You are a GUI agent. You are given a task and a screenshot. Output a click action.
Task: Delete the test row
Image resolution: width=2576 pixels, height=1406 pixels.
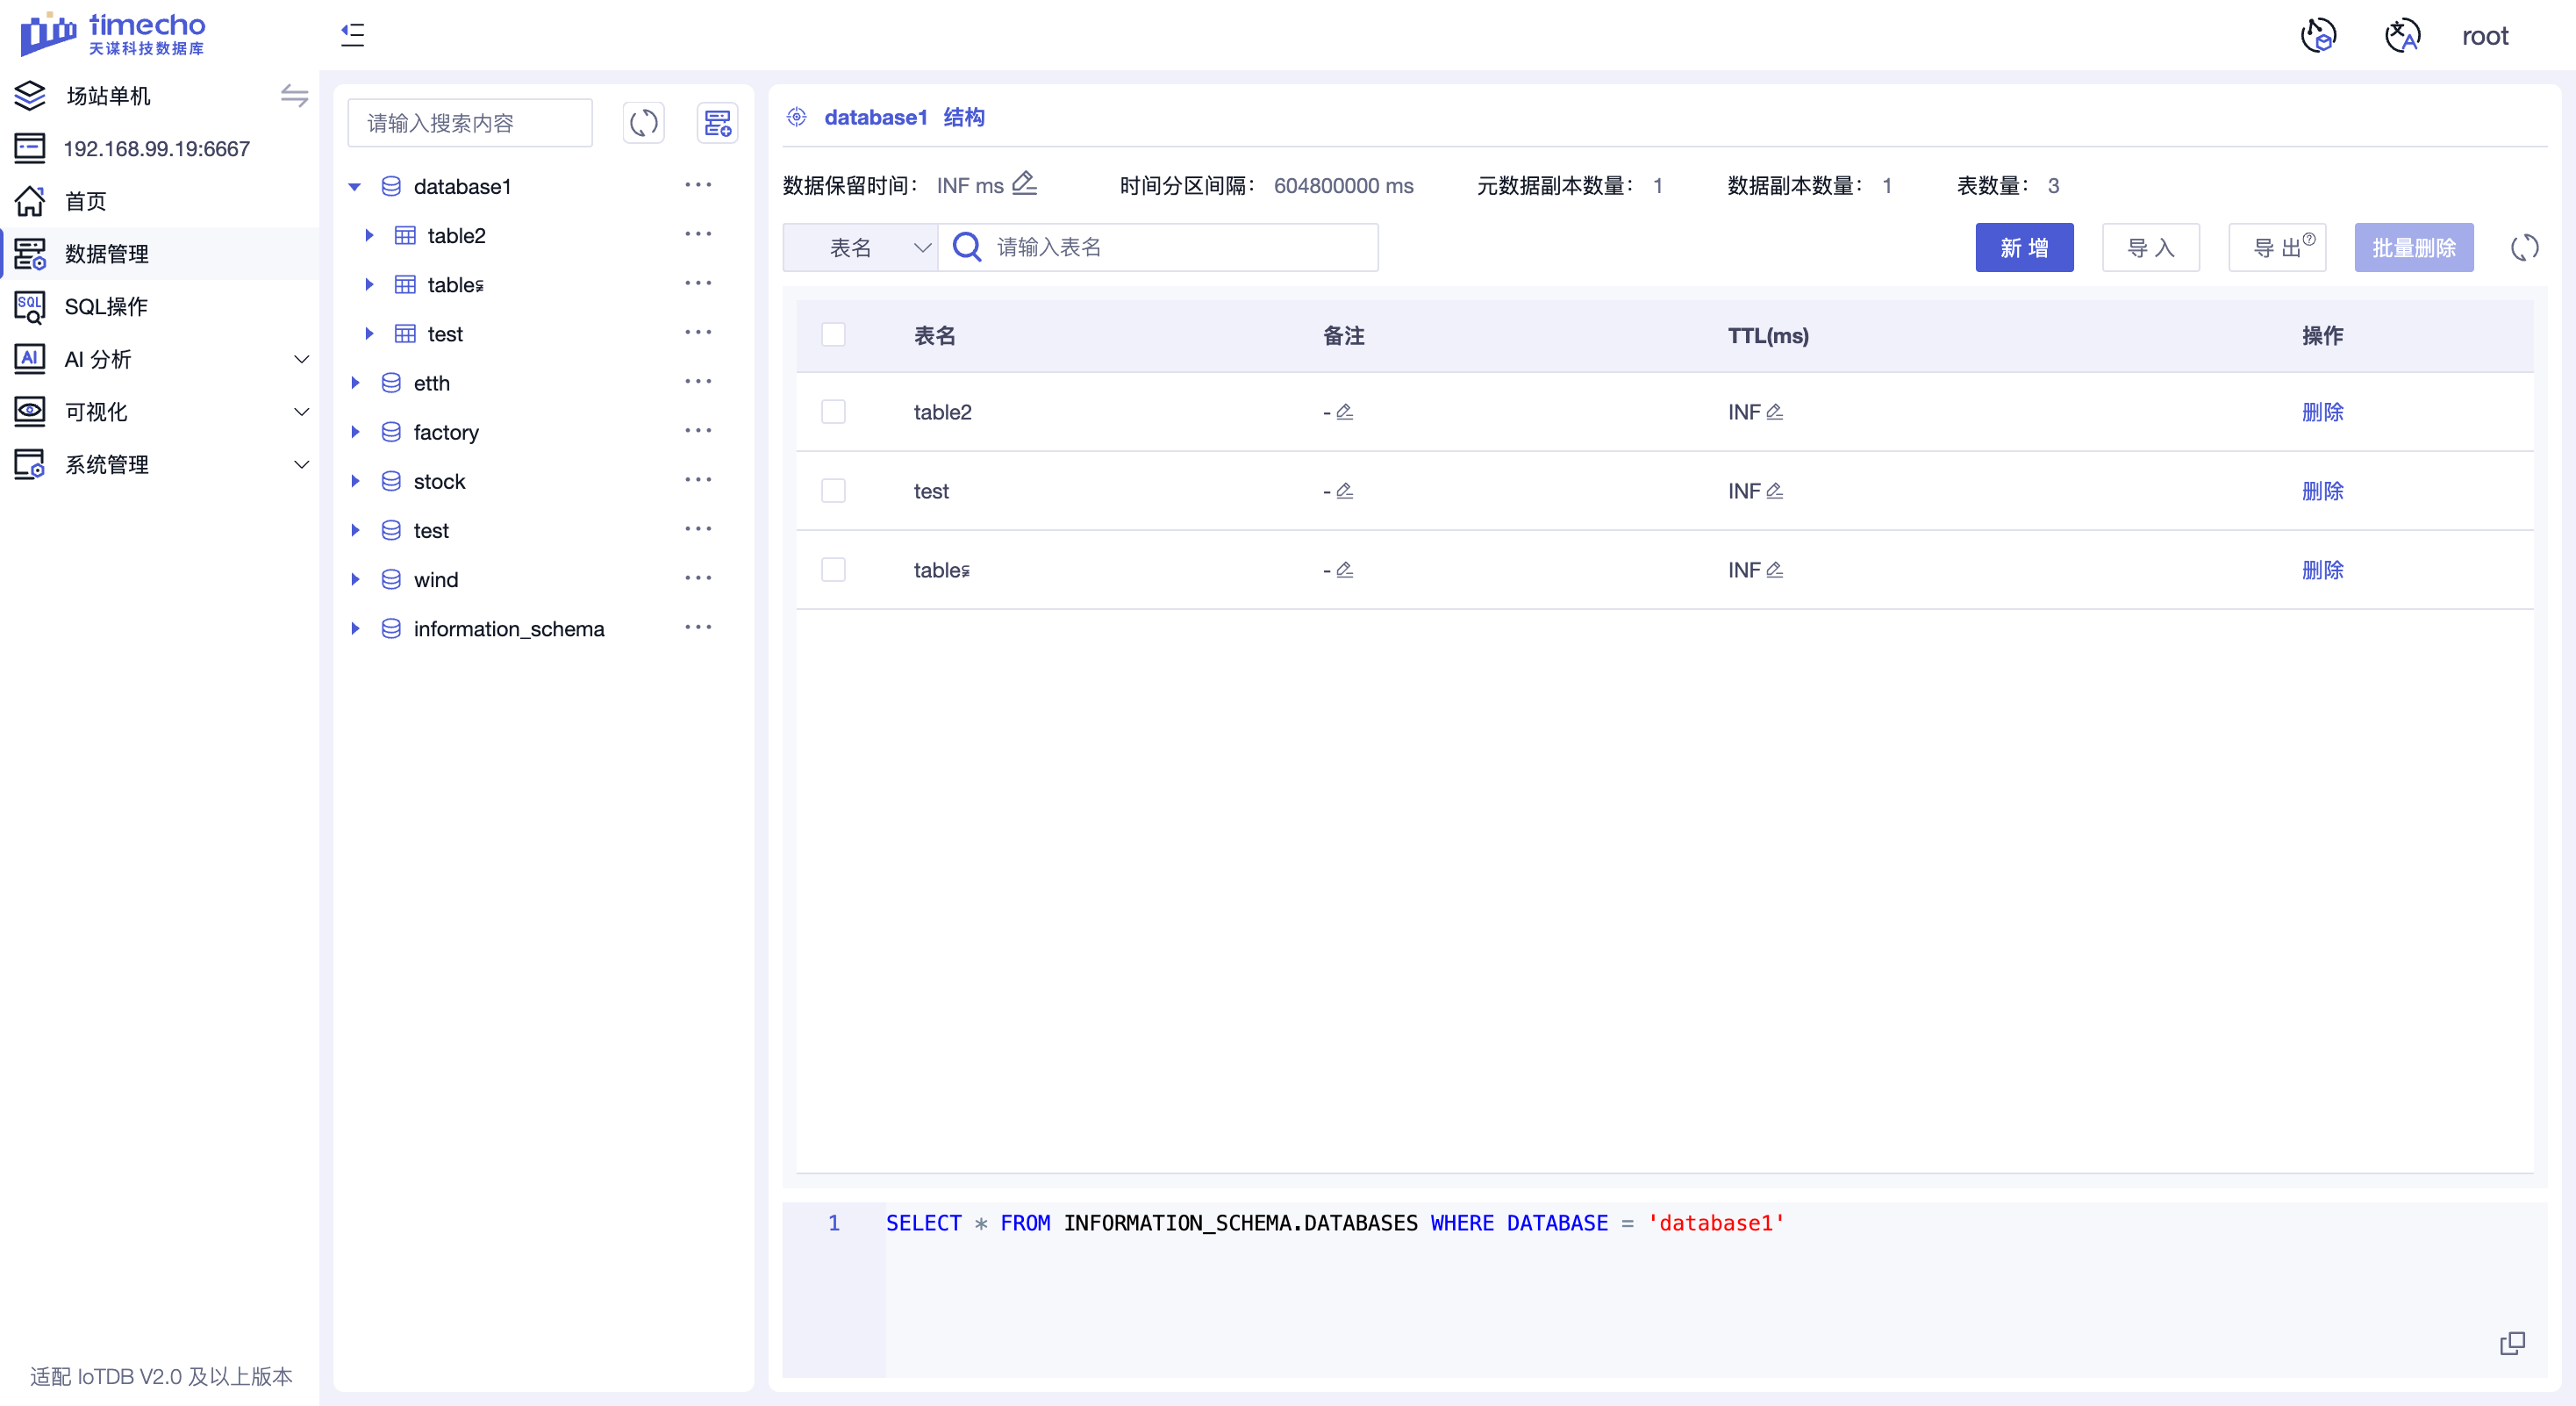2322,491
